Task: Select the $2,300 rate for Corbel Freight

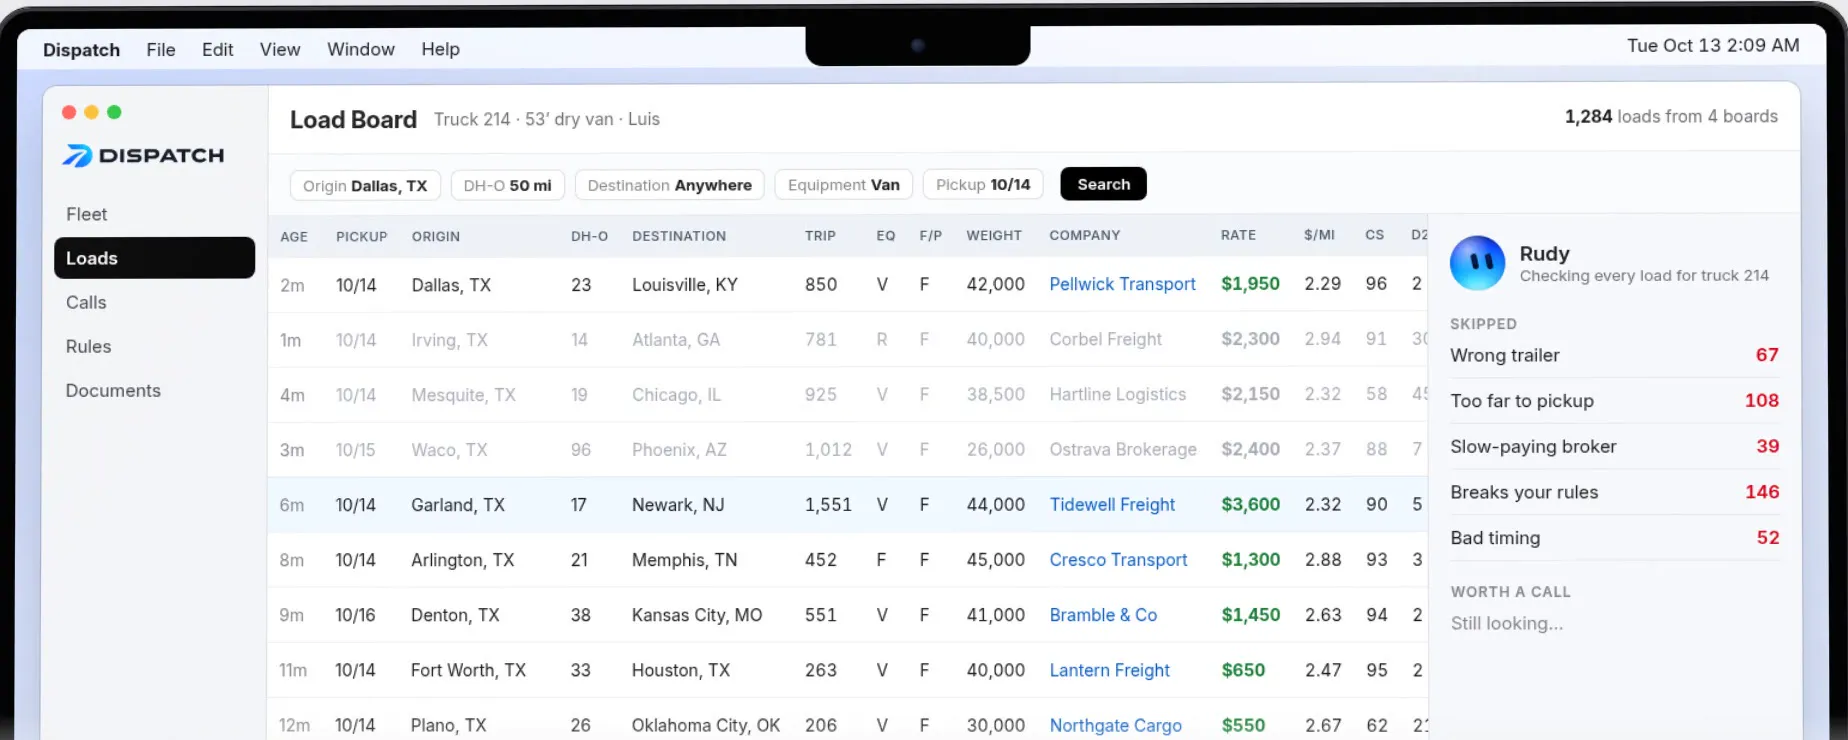Action: (x=1250, y=339)
